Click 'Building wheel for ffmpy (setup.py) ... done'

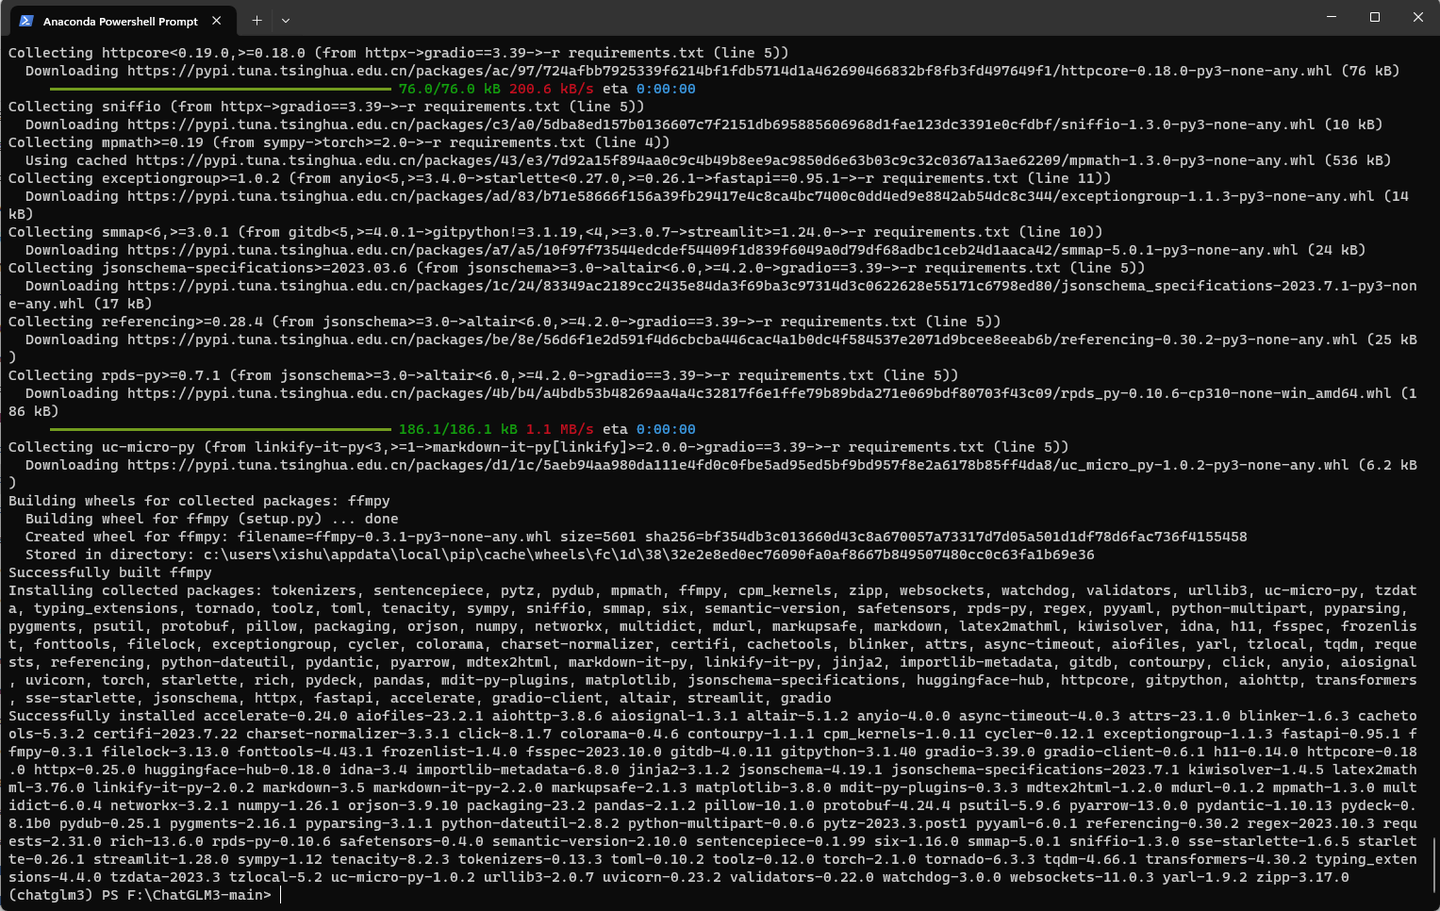(212, 519)
